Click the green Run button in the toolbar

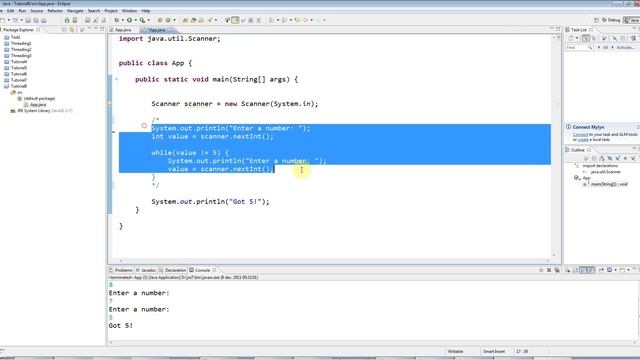[129, 20]
